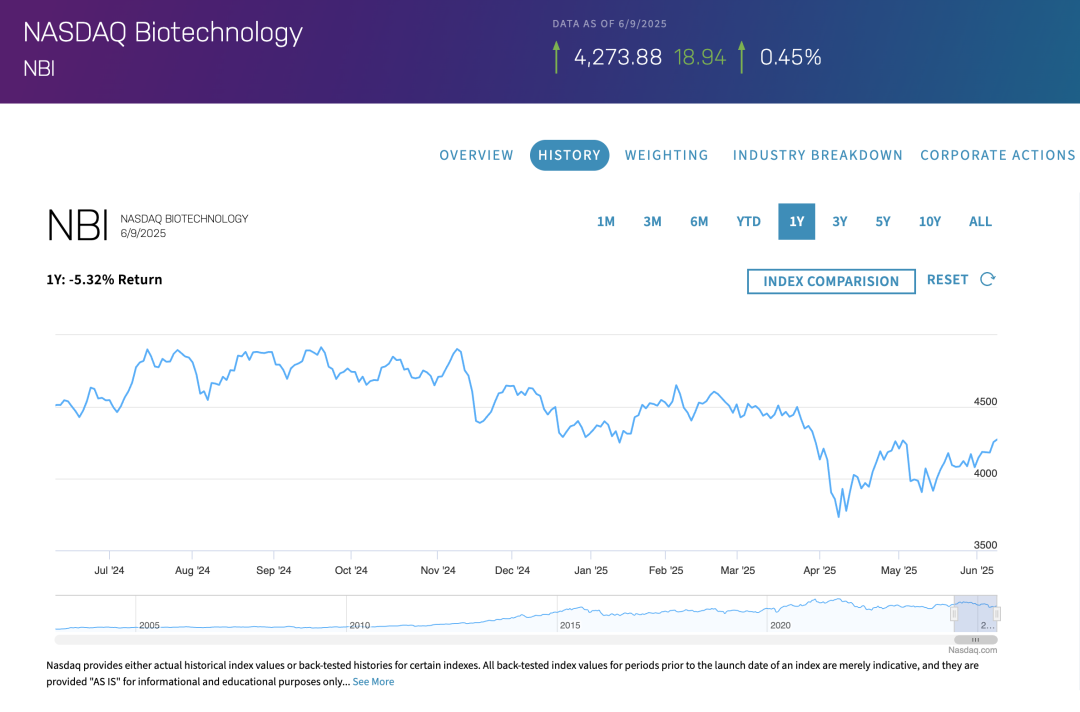Click the navigator scrollbar thumb below the mini chart
Viewport: 1080px width, 712px height.
(x=975, y=640)
